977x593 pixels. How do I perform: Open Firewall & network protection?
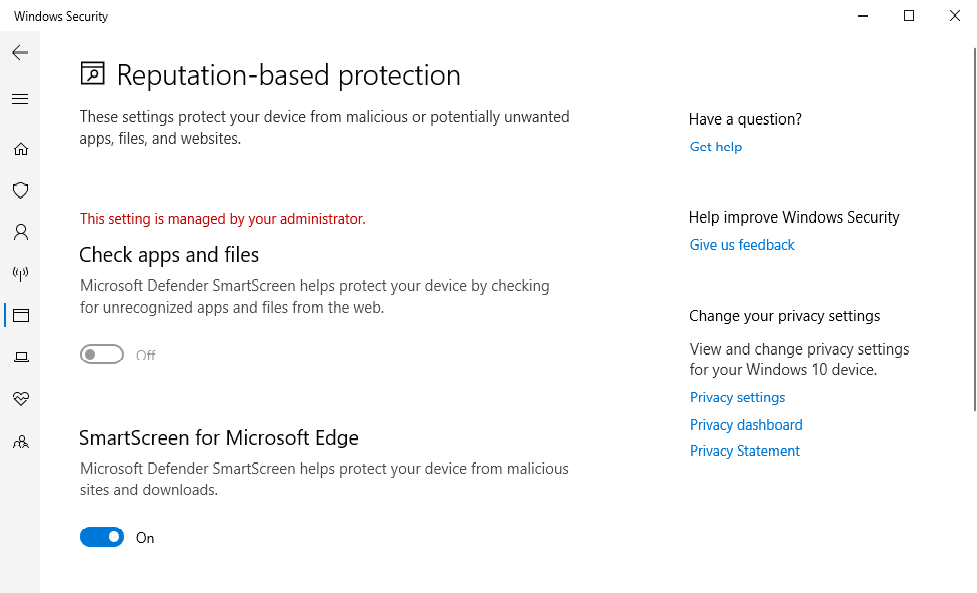coord(20,274)
